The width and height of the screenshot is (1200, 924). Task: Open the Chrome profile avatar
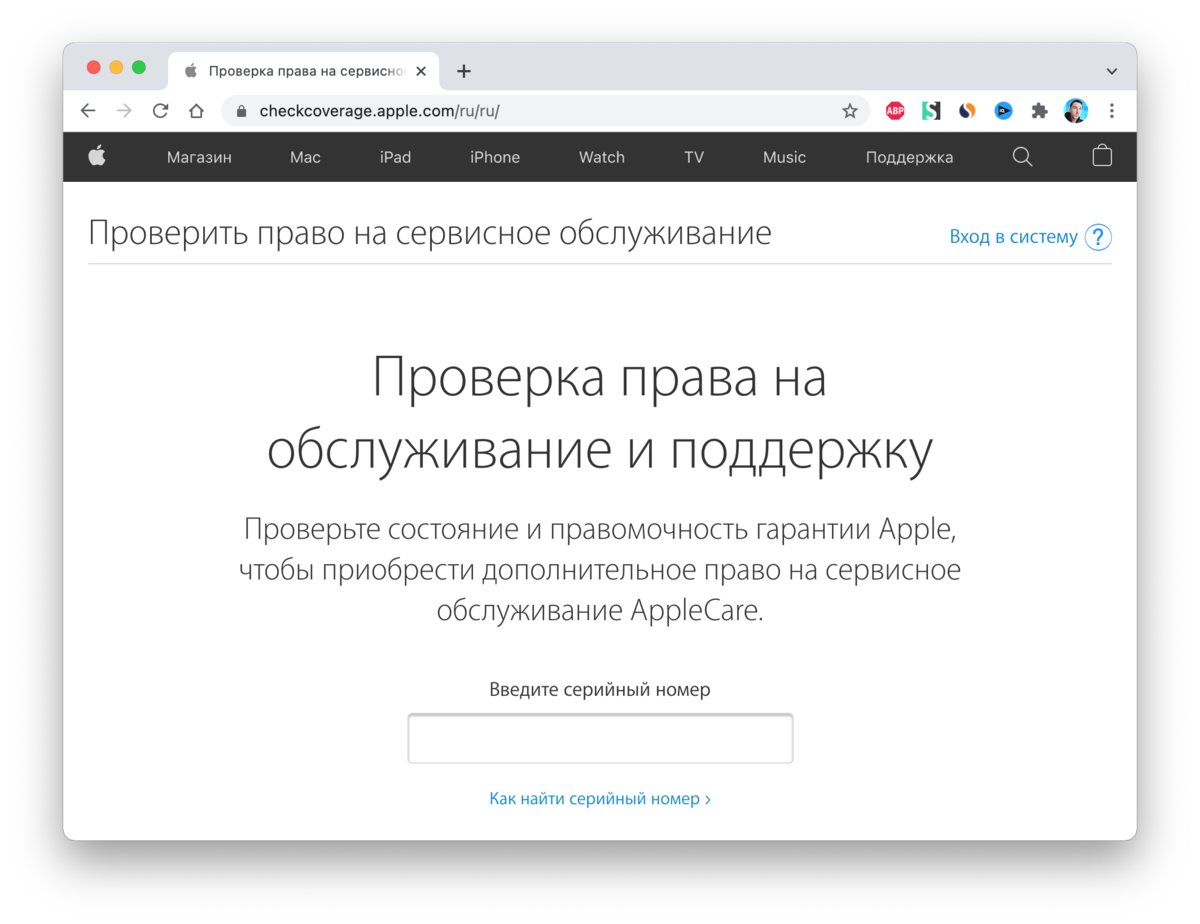pos(1076,111)
